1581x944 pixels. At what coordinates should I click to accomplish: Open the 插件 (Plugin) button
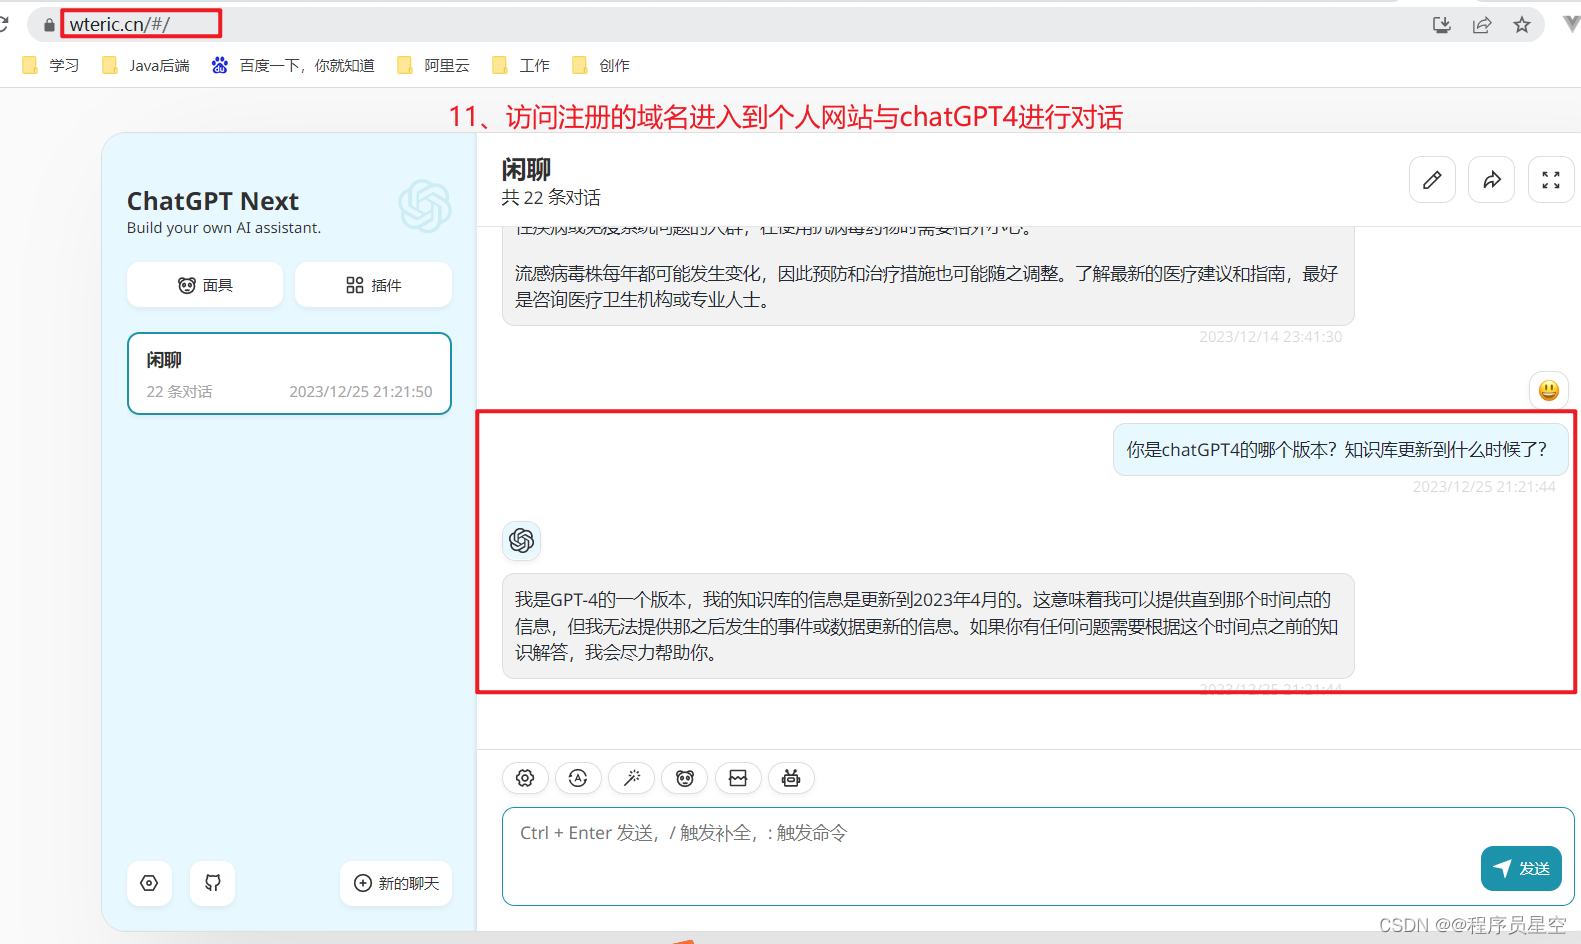tap(373, 285)
